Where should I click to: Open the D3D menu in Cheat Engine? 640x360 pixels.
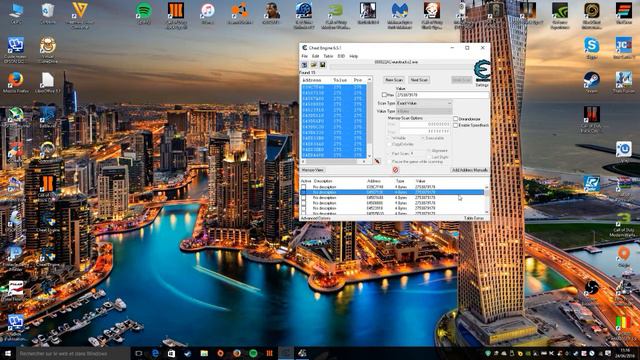point(341,56)
